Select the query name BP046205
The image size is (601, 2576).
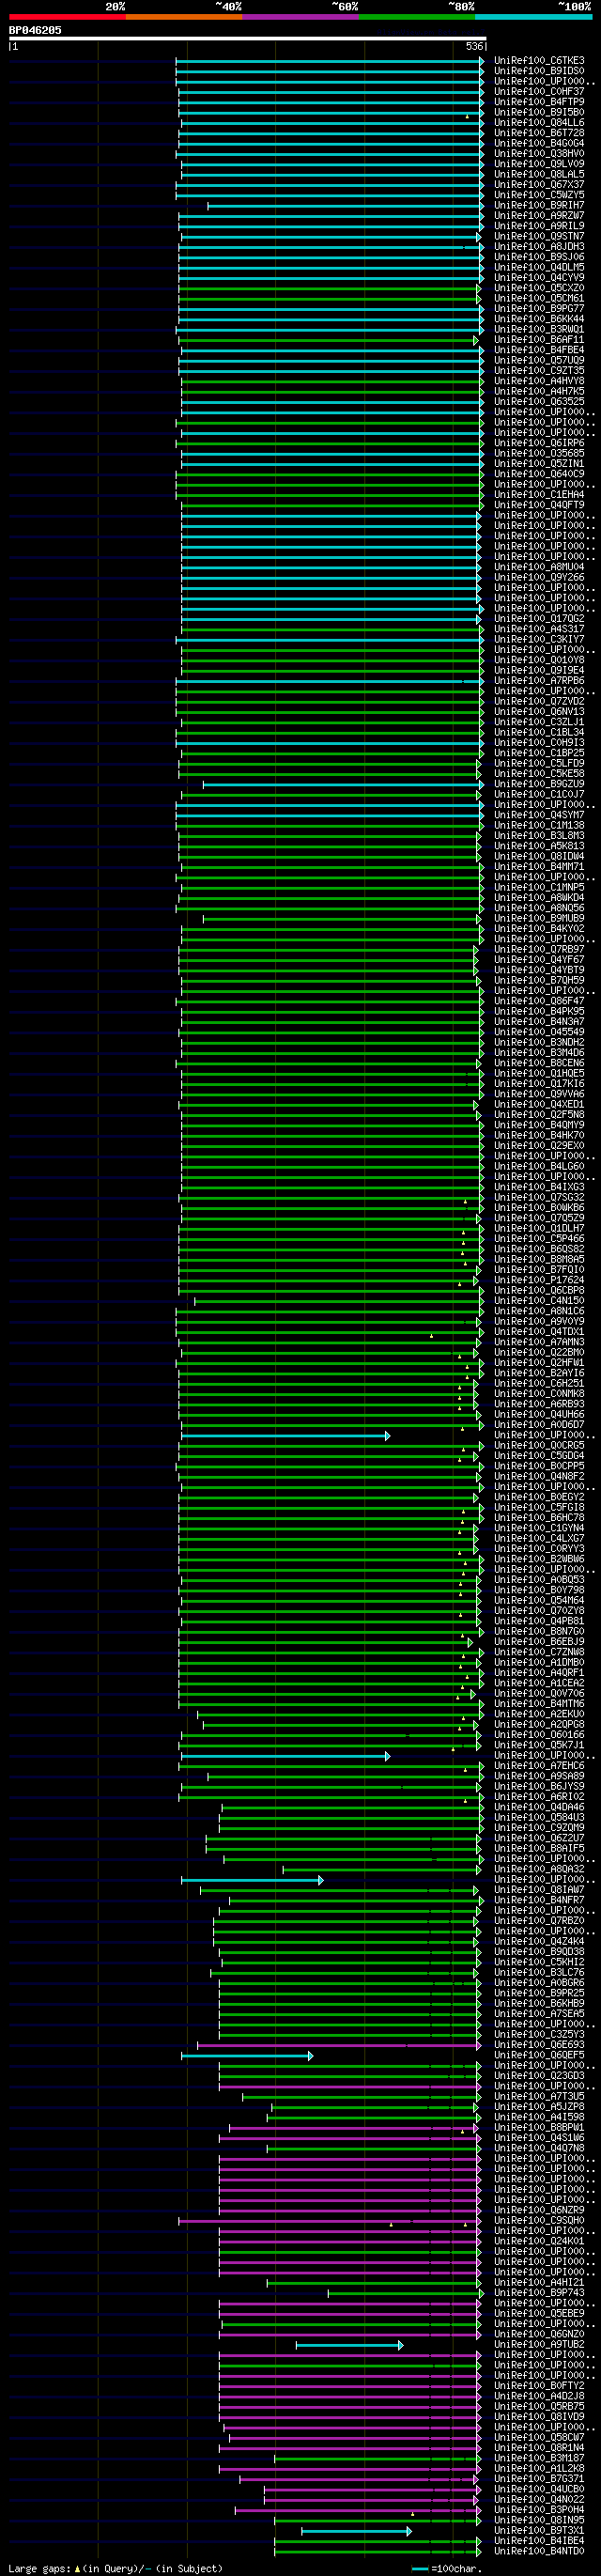coord(35,30)
